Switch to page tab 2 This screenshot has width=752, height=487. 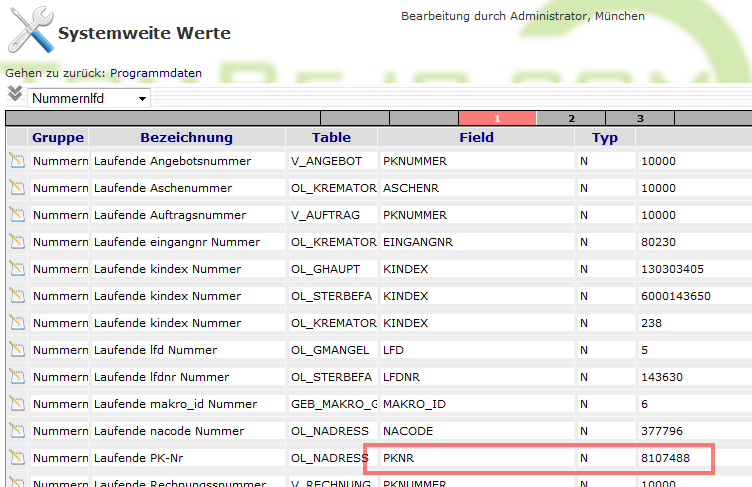pyautogui.click(x=571, y=118)
